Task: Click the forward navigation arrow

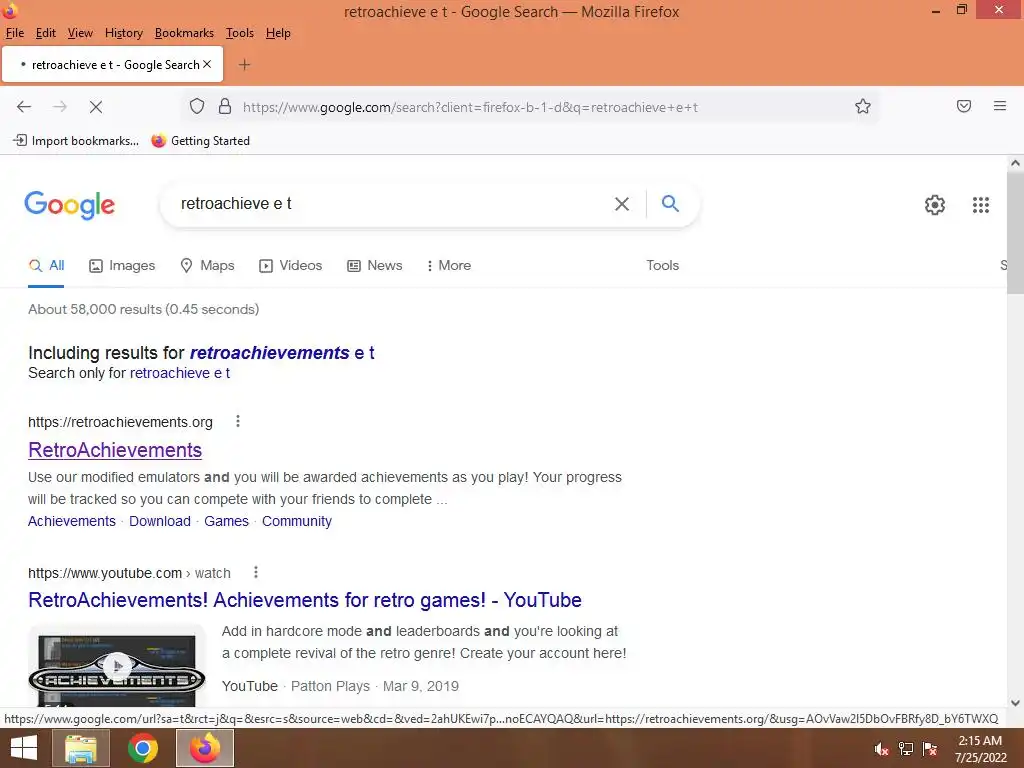Action: (x=60, y=106)
